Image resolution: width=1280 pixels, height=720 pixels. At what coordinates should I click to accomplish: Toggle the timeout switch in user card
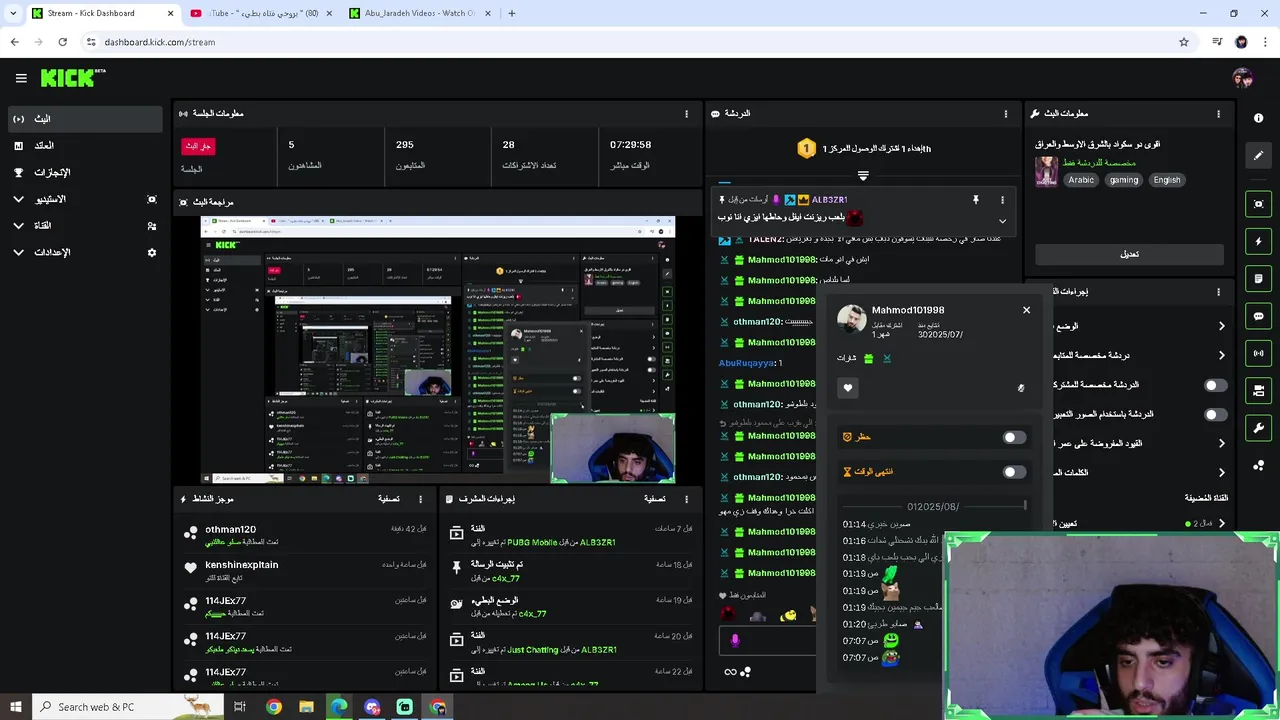point(1014,472)
